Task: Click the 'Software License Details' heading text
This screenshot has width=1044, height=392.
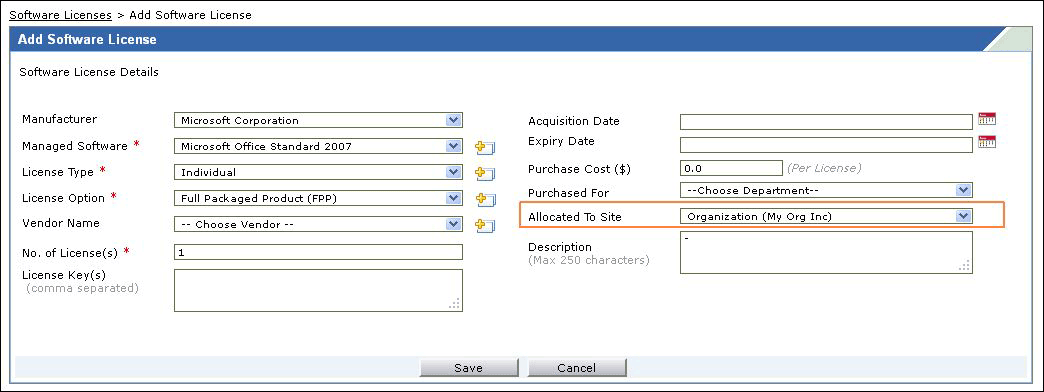Action: pos(89,72)
